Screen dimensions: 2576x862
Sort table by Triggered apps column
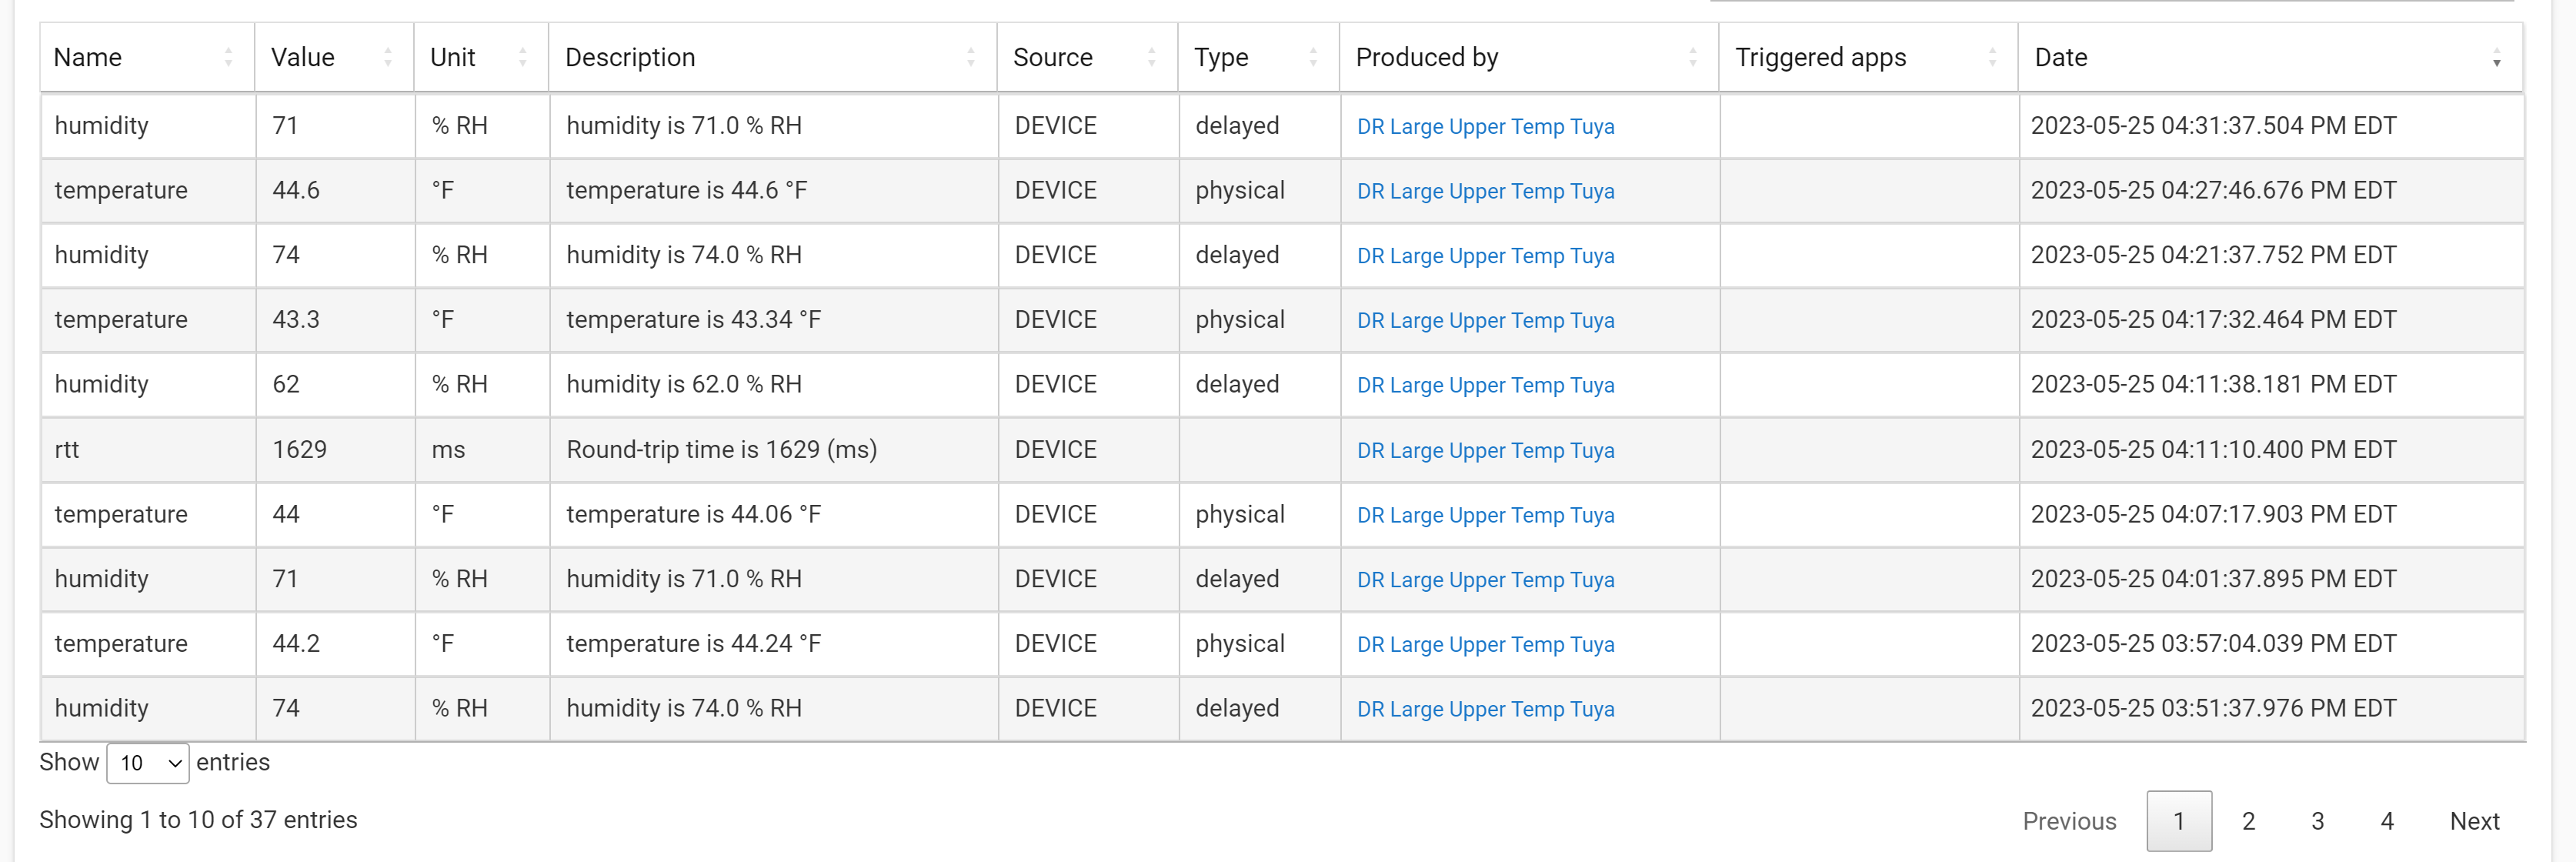click(x=1868, y=57)
